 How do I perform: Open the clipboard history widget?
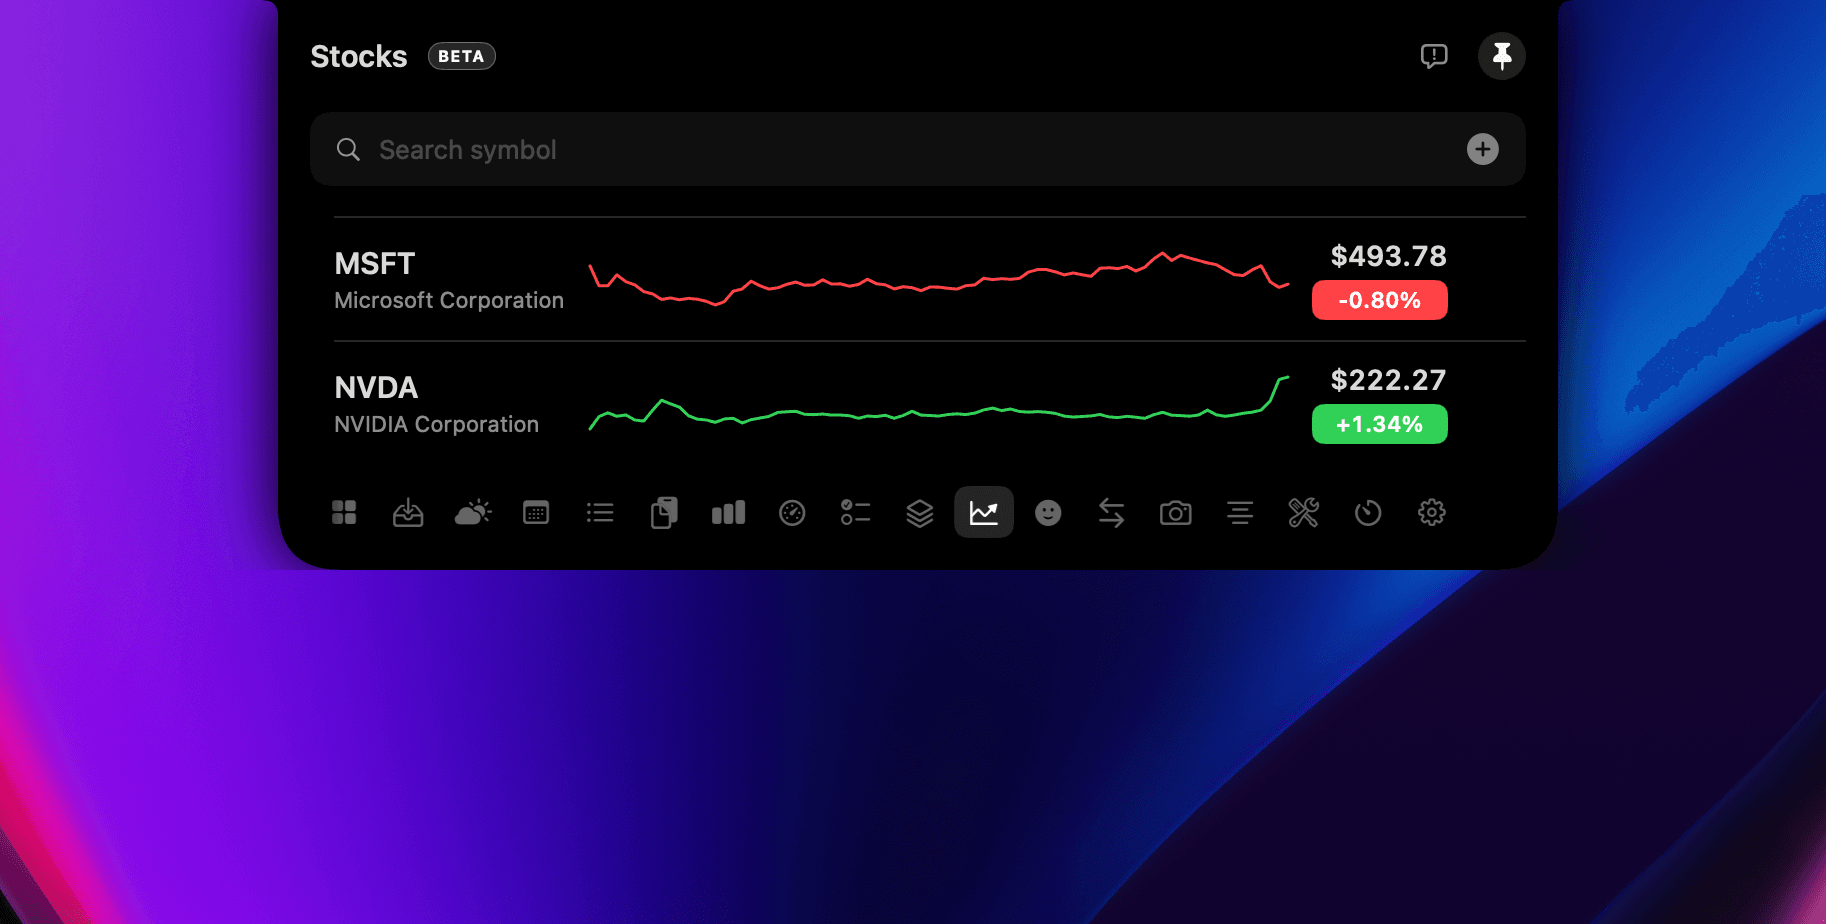tap(664, 513)
